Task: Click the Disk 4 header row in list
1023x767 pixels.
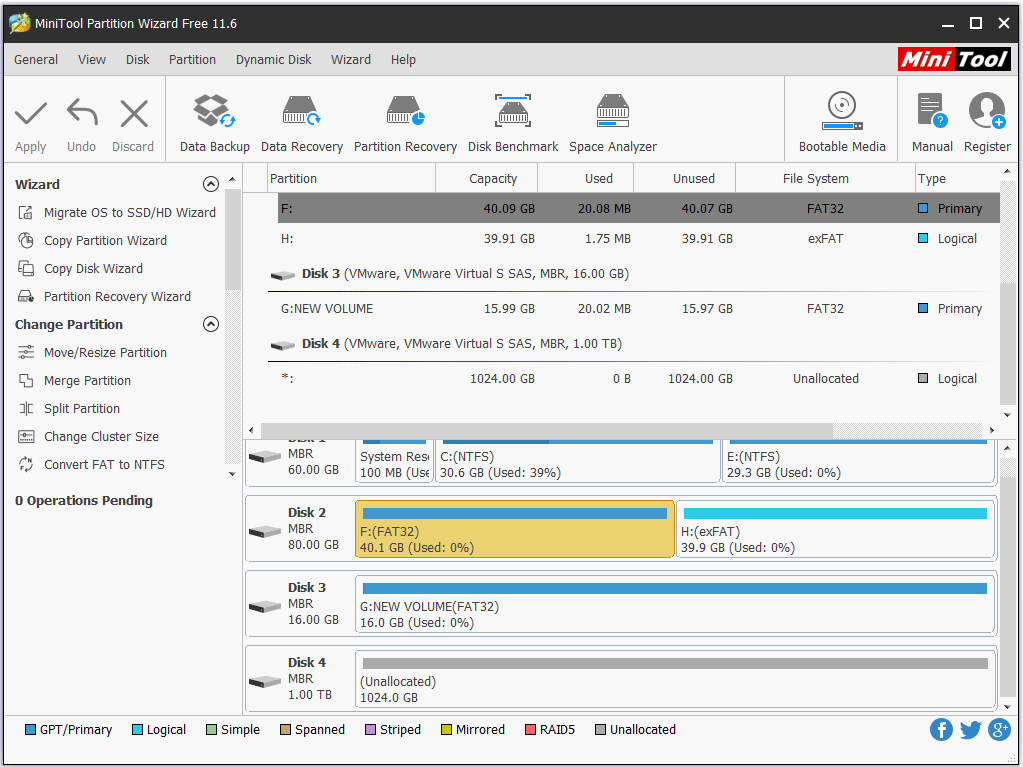Action: 634,344
